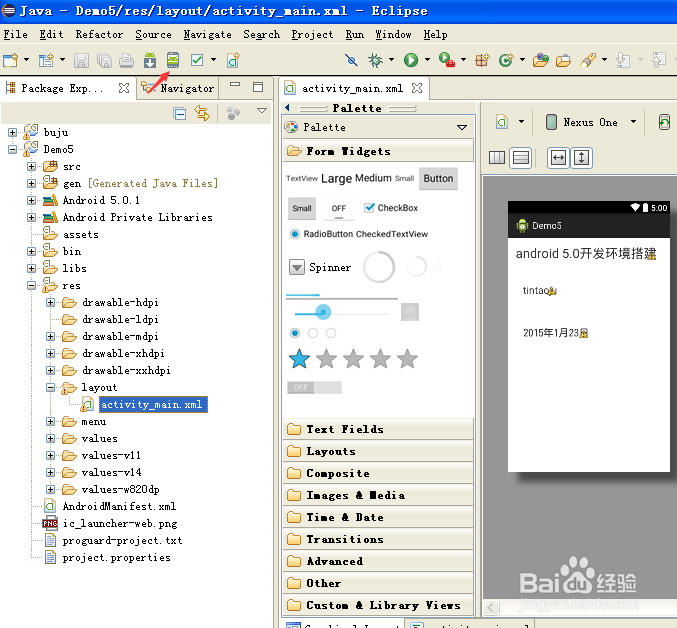This screenshot has height=628, width=677.
Task: Click New Android XML file icon
Action: (233, 60)
